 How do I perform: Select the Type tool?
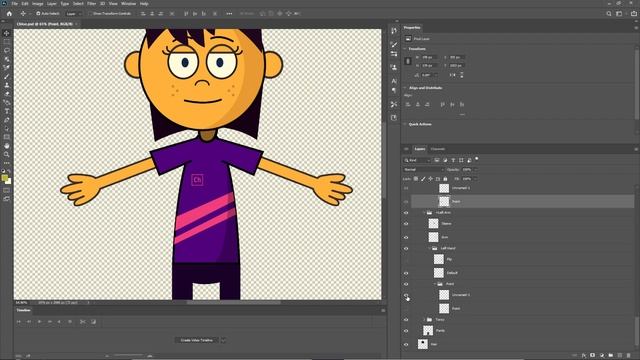[x=6, y=111]
